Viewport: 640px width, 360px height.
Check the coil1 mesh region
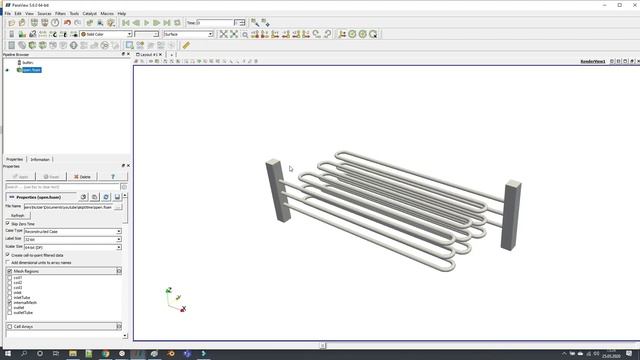tap(10, 278)
